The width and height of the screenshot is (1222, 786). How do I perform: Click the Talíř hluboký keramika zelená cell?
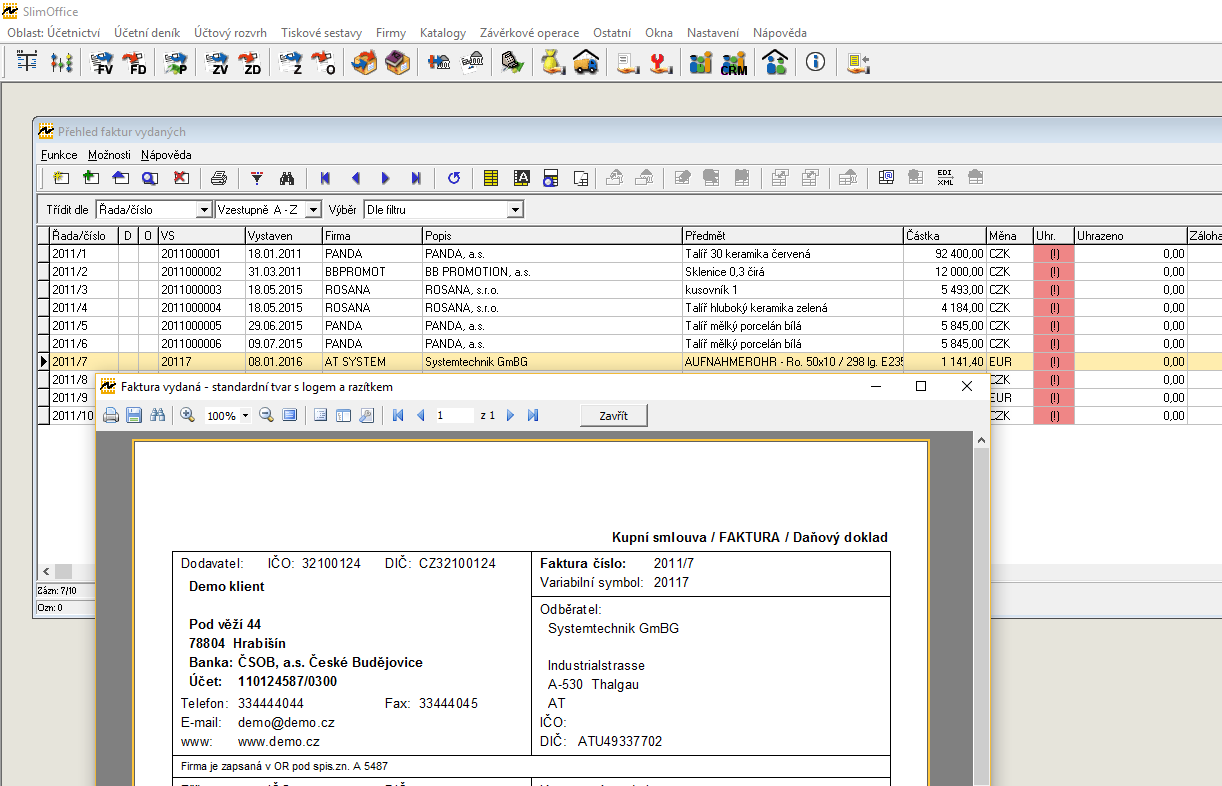pos(792,308)
